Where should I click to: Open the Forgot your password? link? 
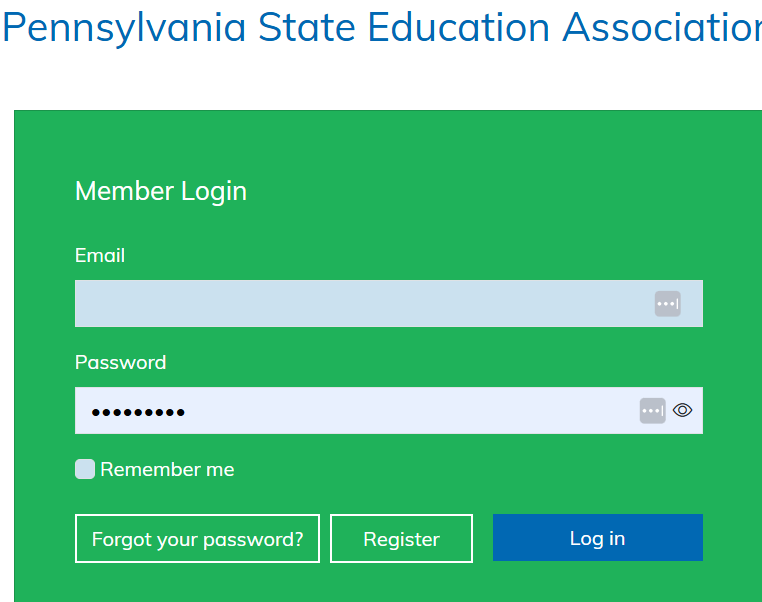pyautogui.click(x=197, y=539)
